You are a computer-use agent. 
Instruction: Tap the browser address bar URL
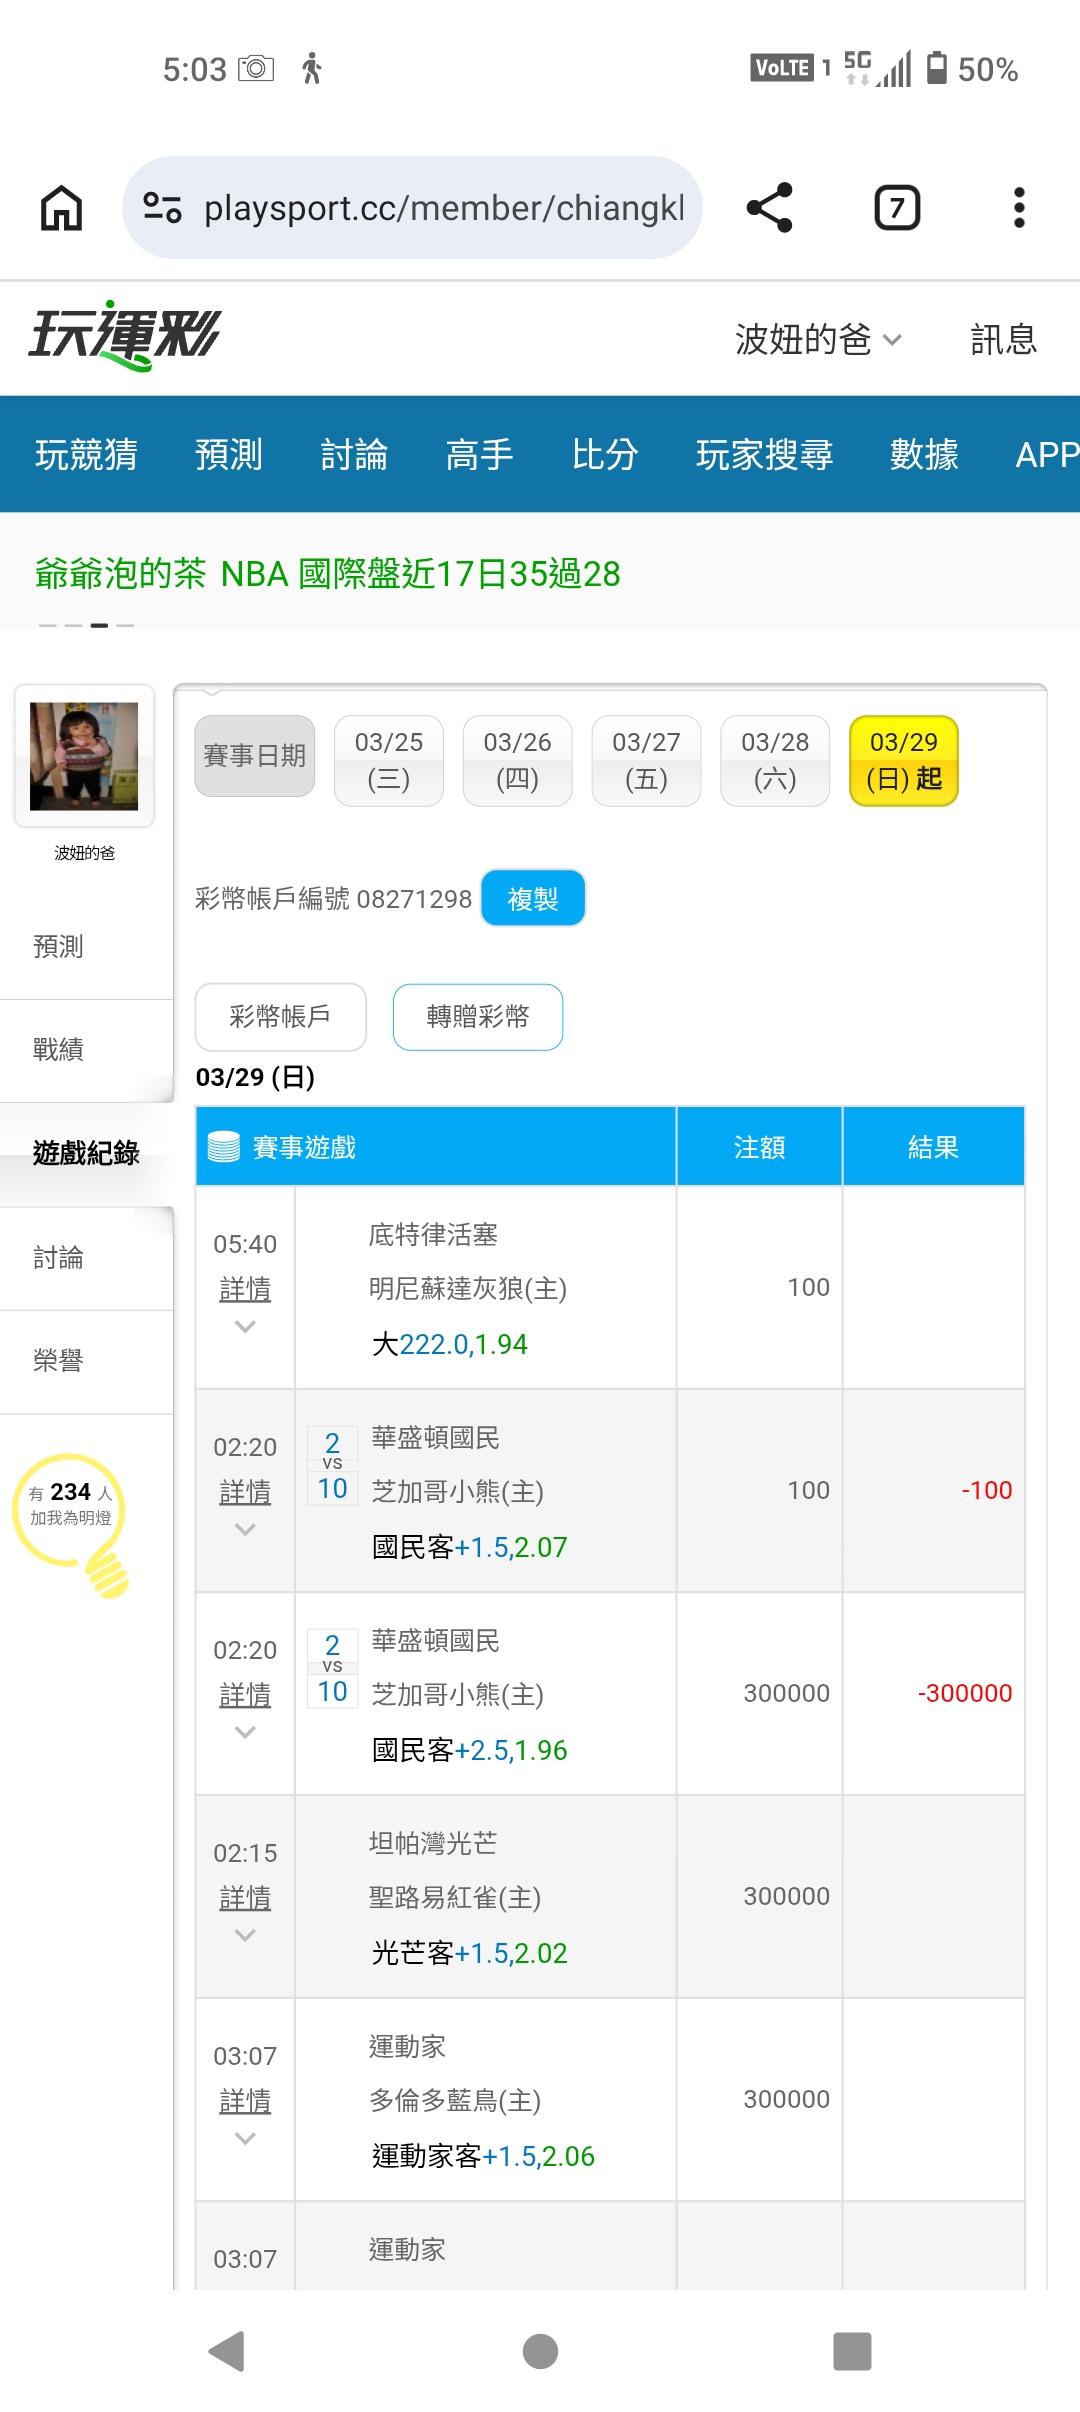[444, 208]
